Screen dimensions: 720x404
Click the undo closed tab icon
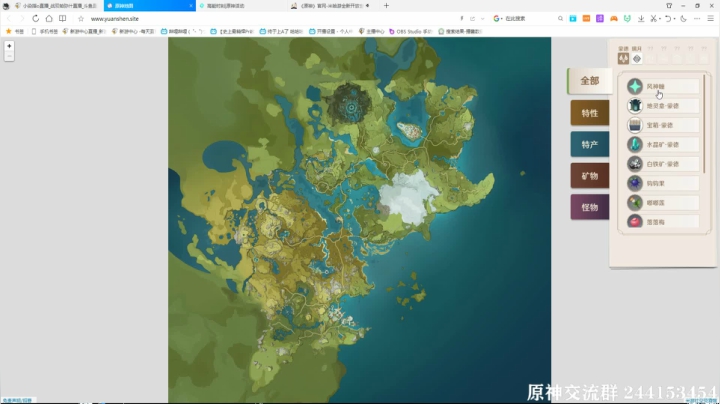tap(668, 18)
